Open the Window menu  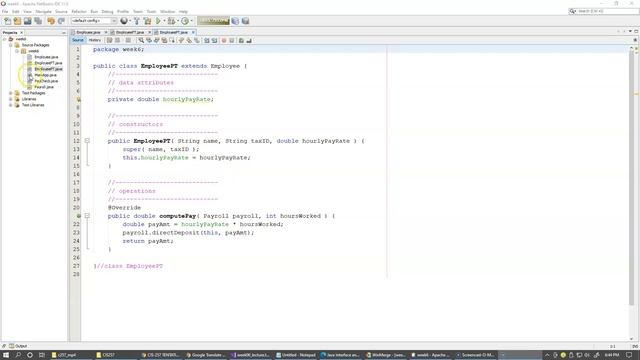tap(167, 11)
